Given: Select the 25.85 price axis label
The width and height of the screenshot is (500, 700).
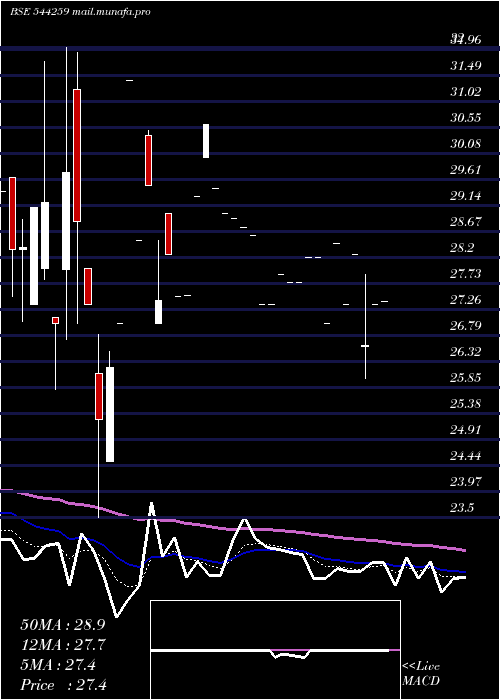Looking at the screenshot, I should tap(466, 378).
